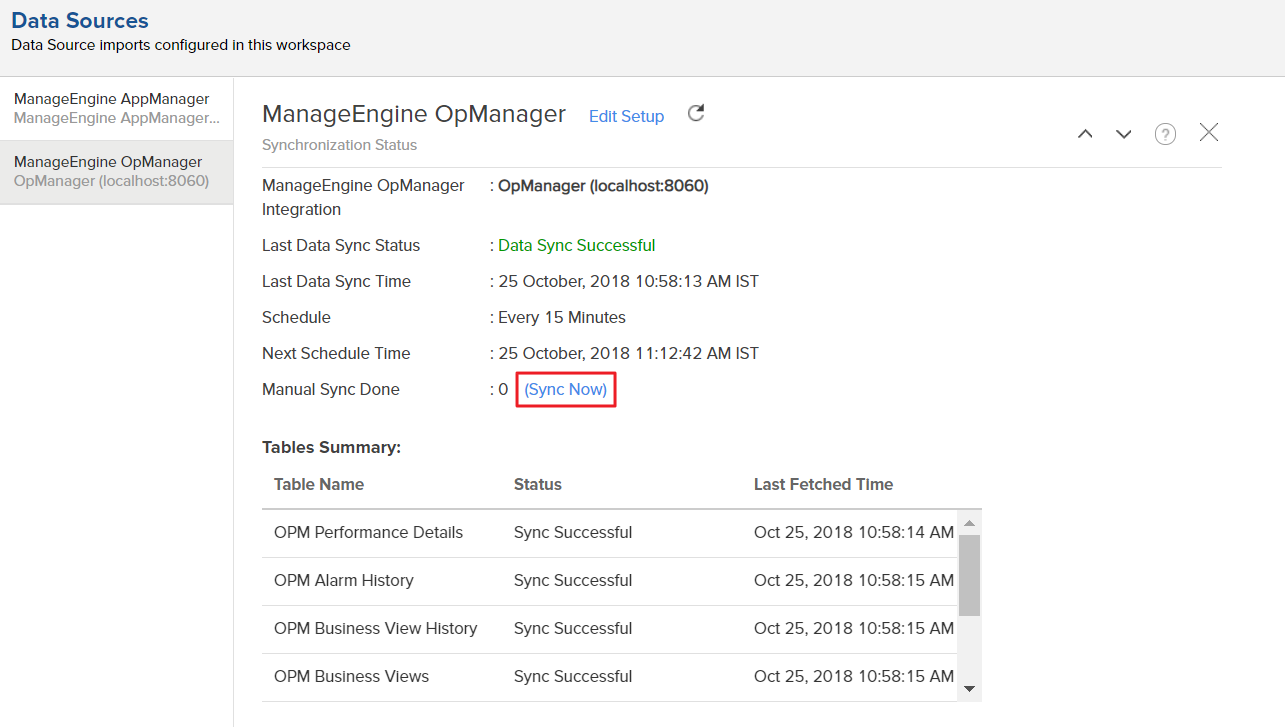Click the Schedule field label
Viewport: 1285px width, 727px height.
click(x=296, y=317)
